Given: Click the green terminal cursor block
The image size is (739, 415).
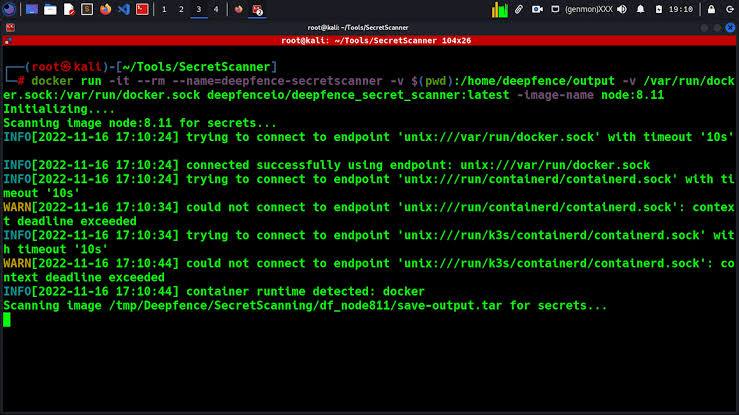Looking at the screenshot, I should click(x=7, y=319).
